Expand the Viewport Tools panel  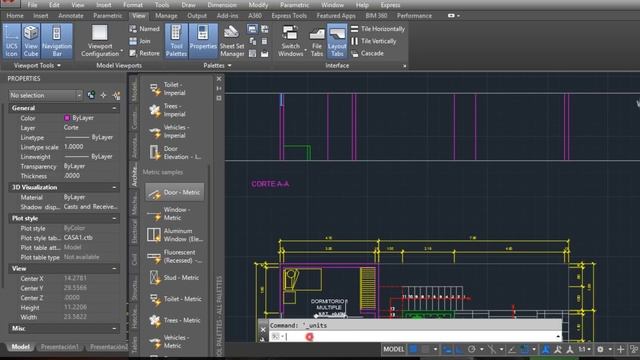pos(37,65)
